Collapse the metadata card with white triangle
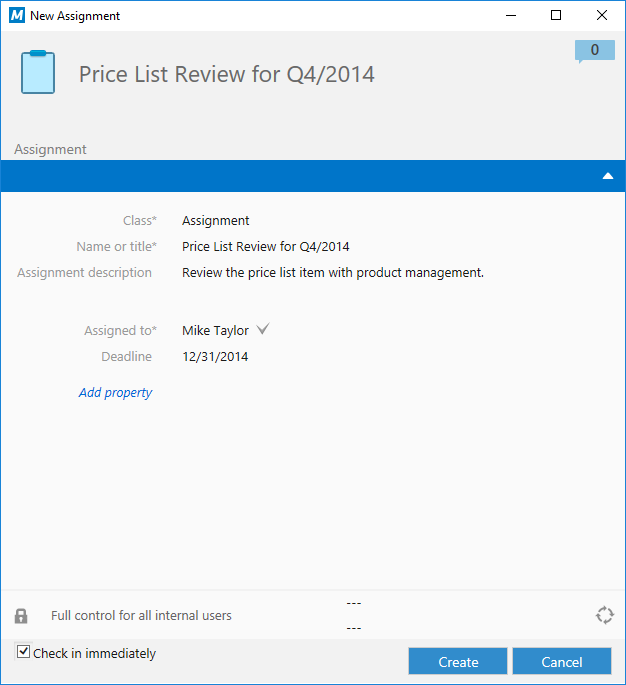 coord(608,176)
